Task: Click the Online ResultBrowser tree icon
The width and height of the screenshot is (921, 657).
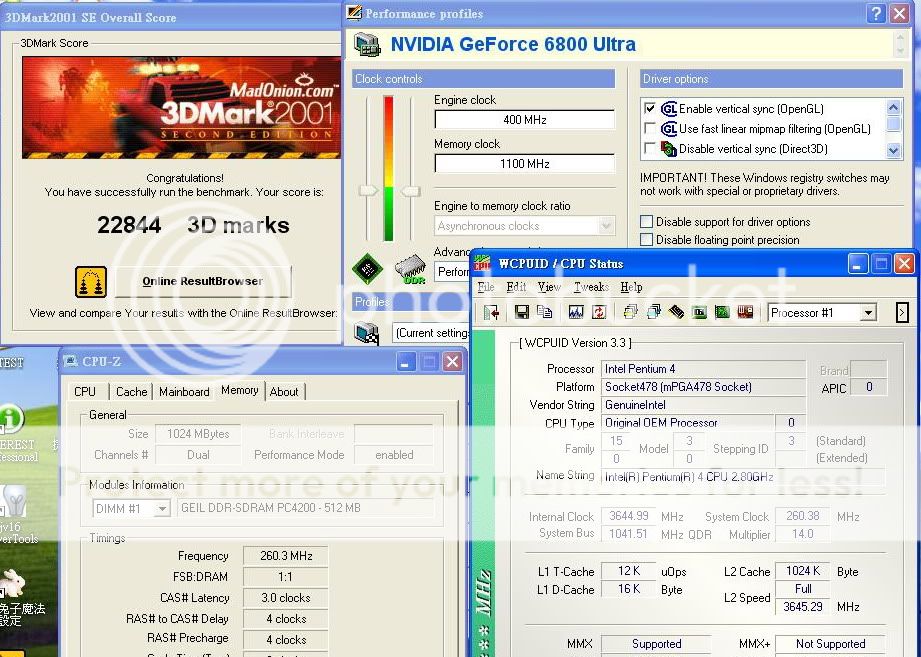Action: pos(91,282)
